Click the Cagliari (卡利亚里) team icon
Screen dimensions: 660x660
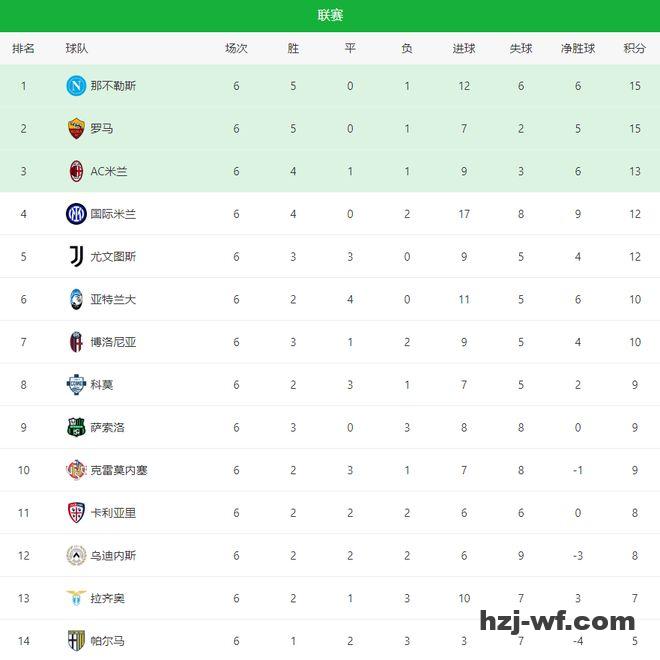(x=75, y=513)
